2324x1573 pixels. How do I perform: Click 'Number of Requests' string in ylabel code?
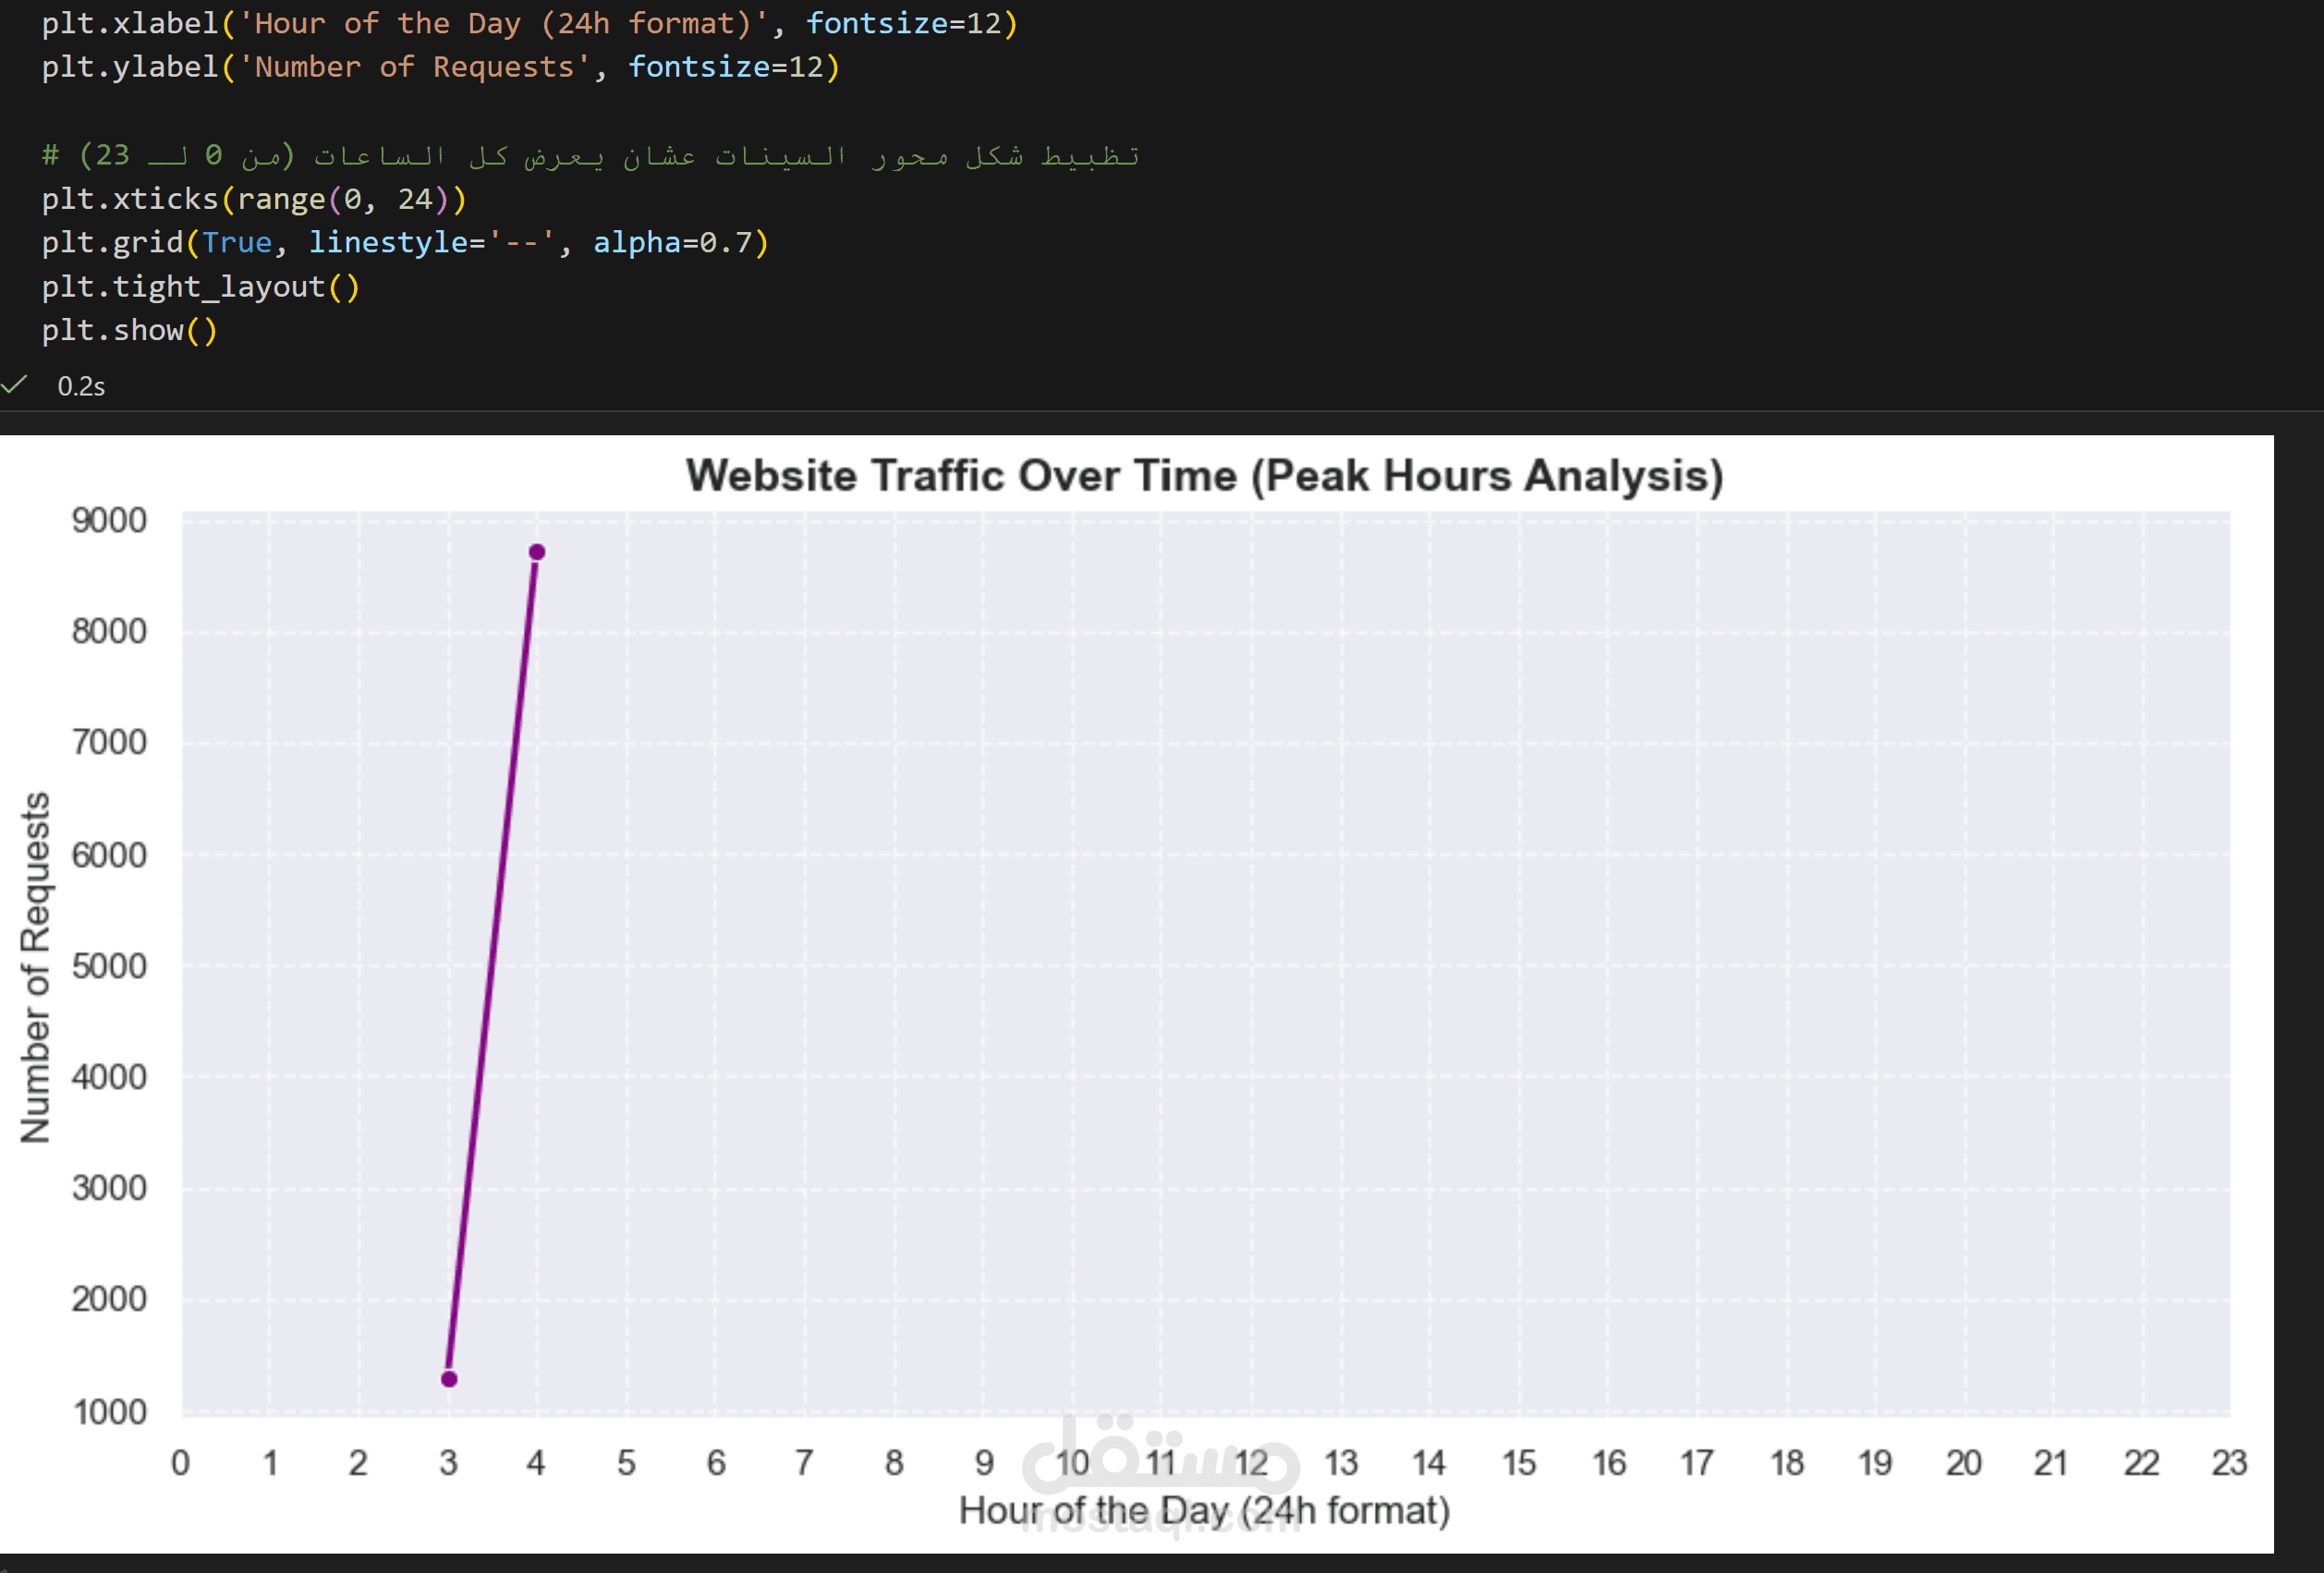[x=413, y=67]
